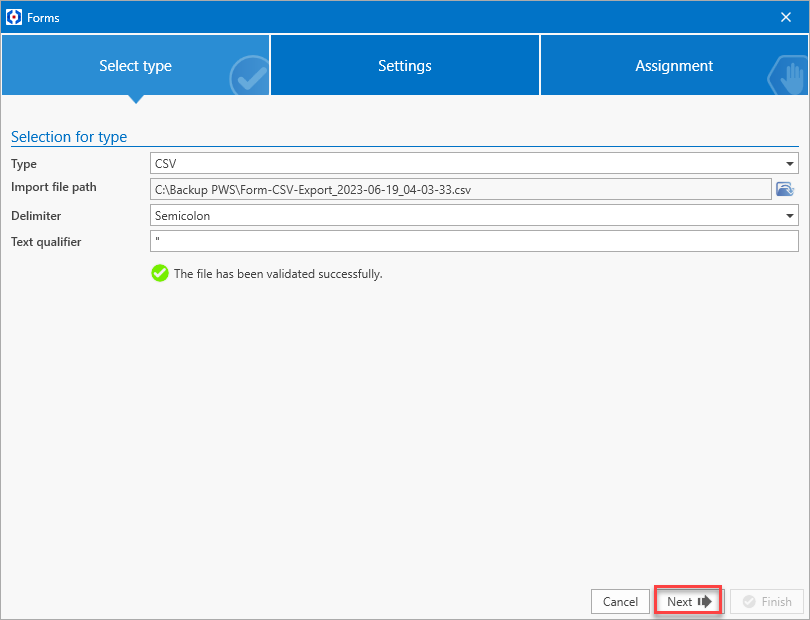Click the Delimiter field label

pos(36,215)
